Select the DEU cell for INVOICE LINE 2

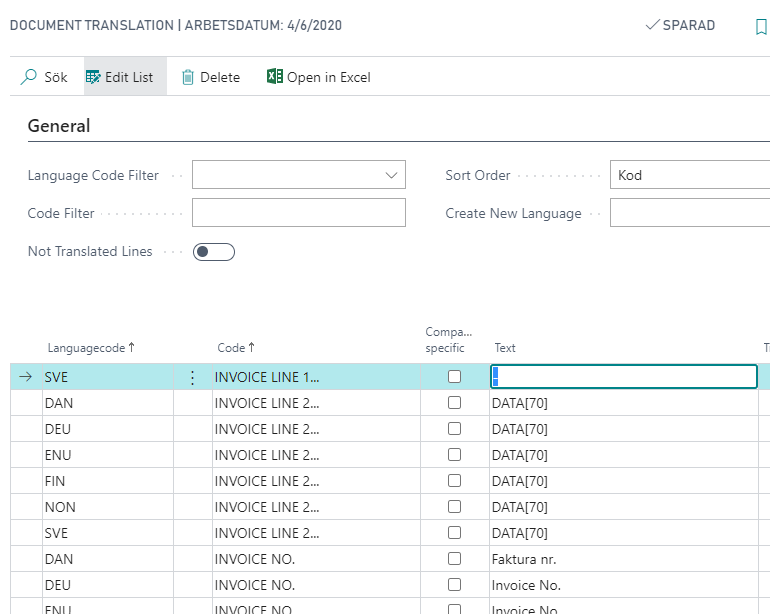108,429
